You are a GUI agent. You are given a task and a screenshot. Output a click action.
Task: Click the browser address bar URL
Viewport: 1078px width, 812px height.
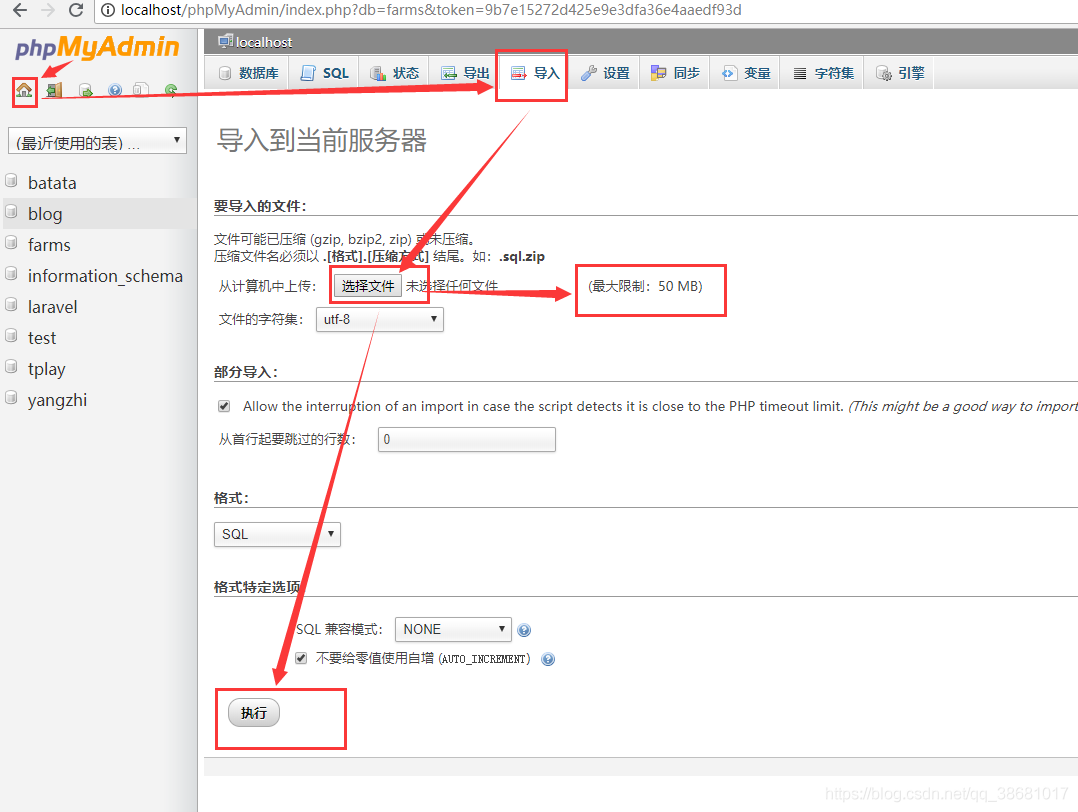(431, 10)
